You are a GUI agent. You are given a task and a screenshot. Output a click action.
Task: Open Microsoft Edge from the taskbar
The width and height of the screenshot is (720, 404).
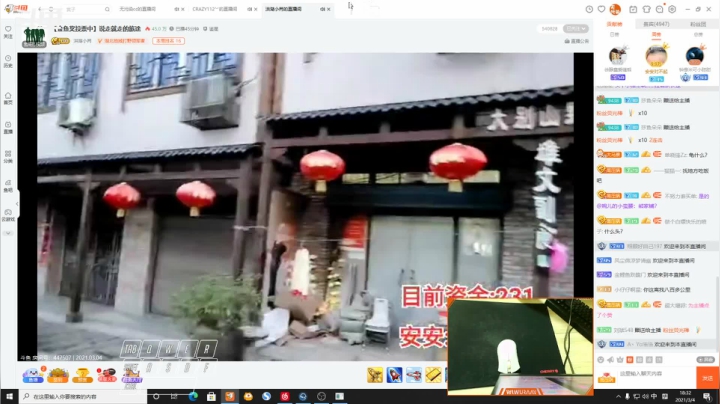pyautogui.click(x=193, y=396)
